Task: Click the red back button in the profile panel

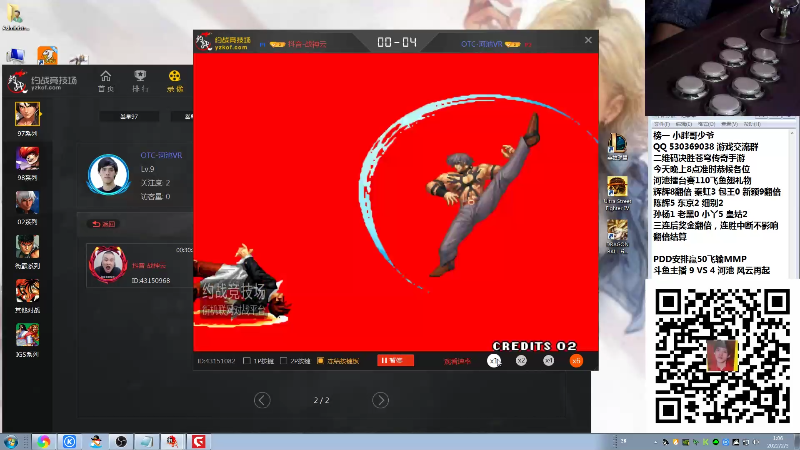Action: [x=104, y=224]
